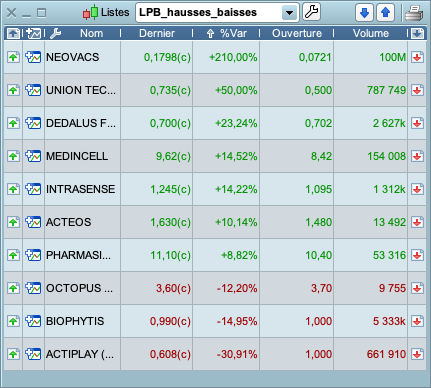This screenshot has height=388, width=431.
Task: Move INTRASENSE row up
Action: [x=13, y=189]
